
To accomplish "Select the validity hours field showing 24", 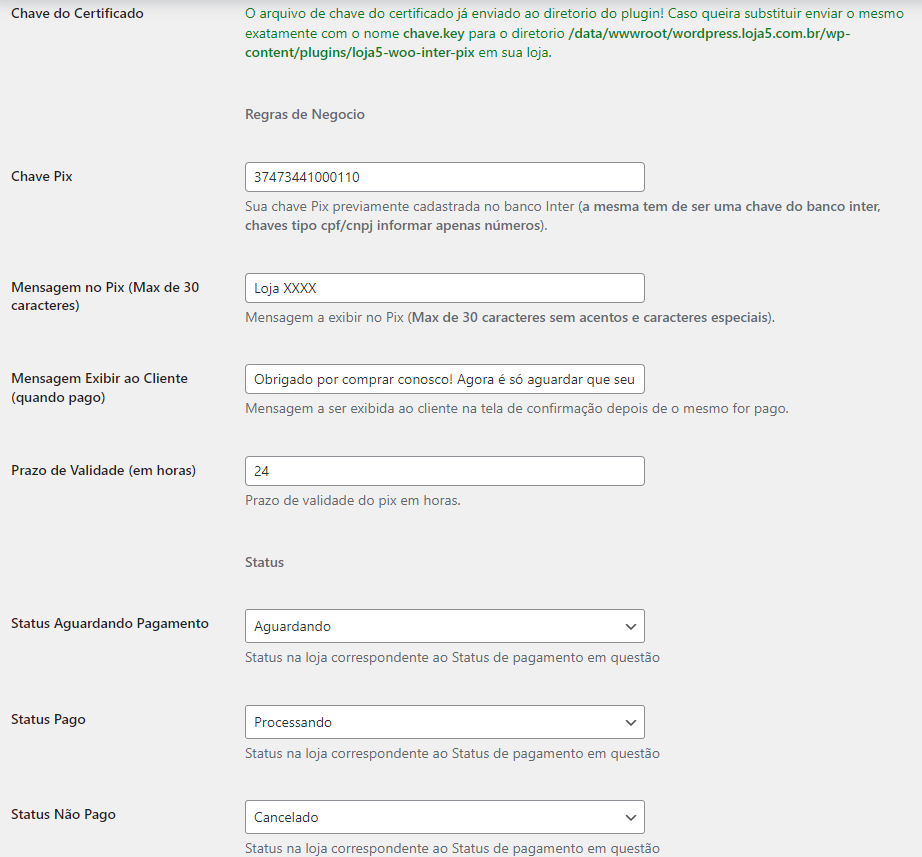I will tap(444, 471).
